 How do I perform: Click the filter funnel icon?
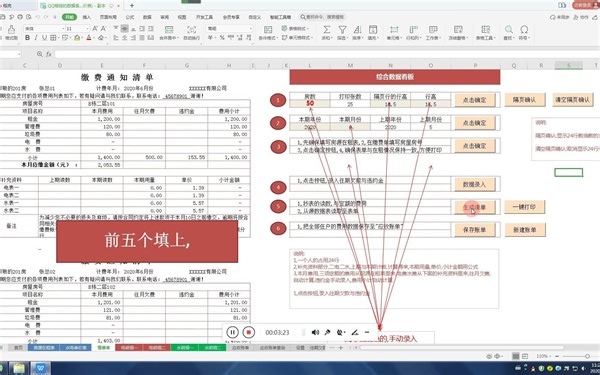(342, 30)
